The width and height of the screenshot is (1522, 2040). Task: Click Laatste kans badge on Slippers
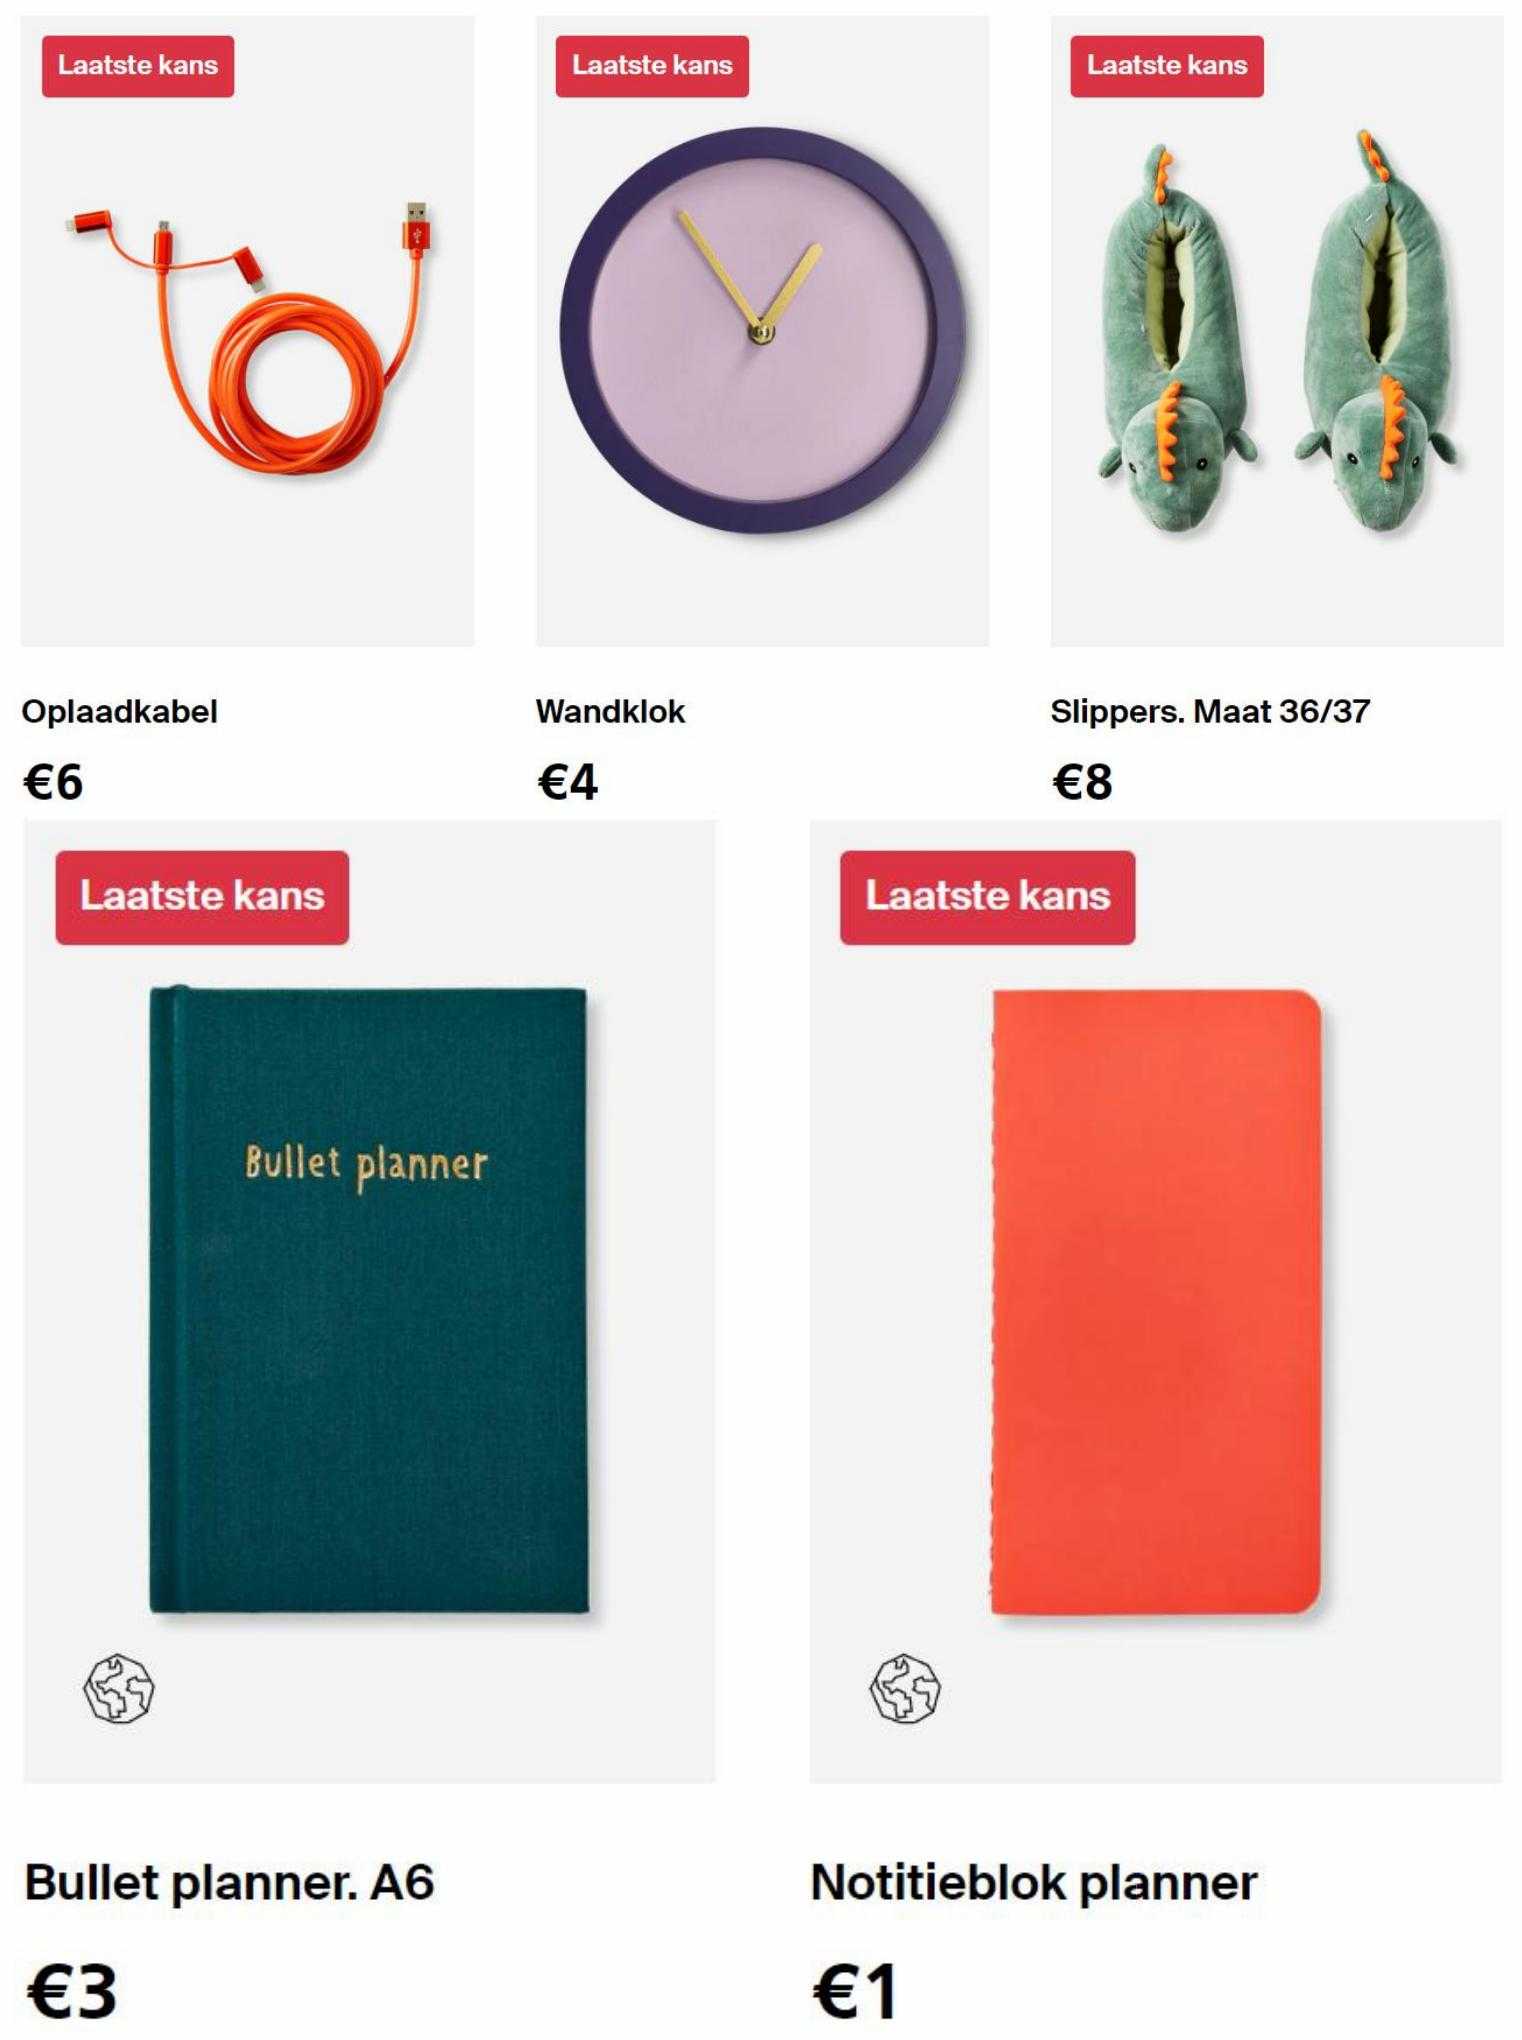click(x=1167, y=66)
